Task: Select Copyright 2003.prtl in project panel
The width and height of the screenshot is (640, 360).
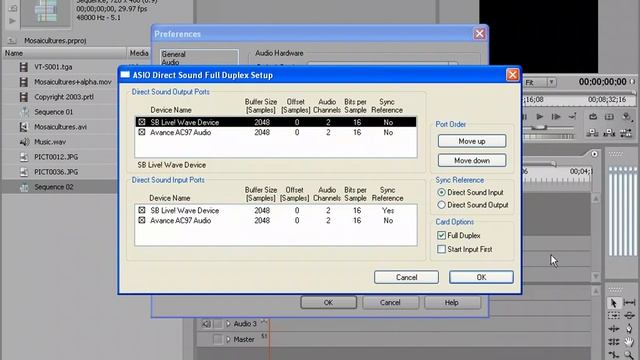Action: point(64,97)
